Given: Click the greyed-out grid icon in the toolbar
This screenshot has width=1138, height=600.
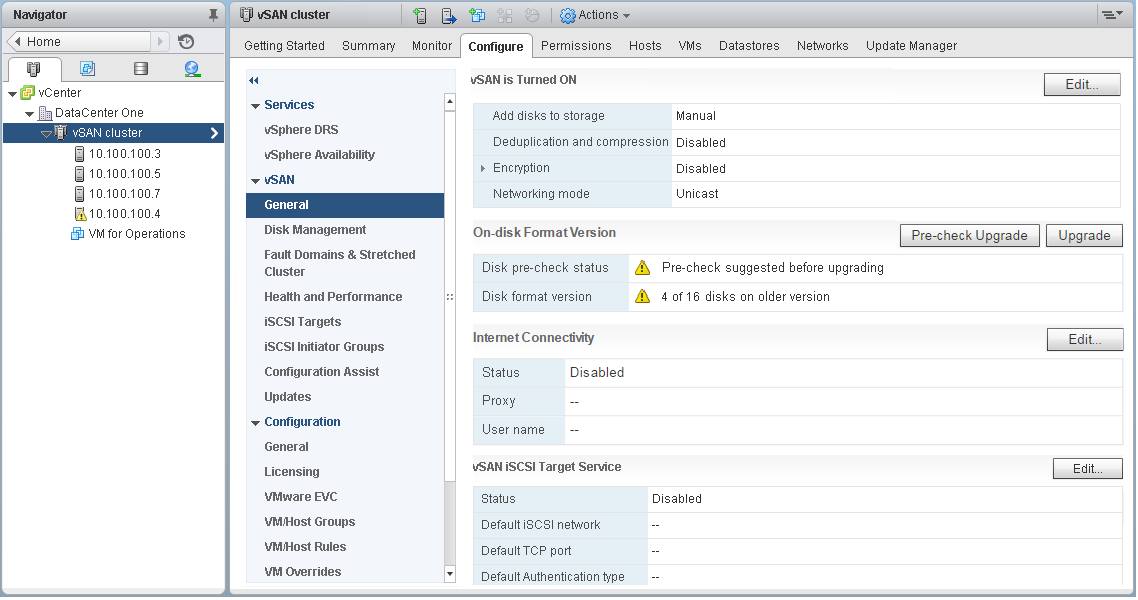Looking at the screenshot, I should (x=504, y=15).
